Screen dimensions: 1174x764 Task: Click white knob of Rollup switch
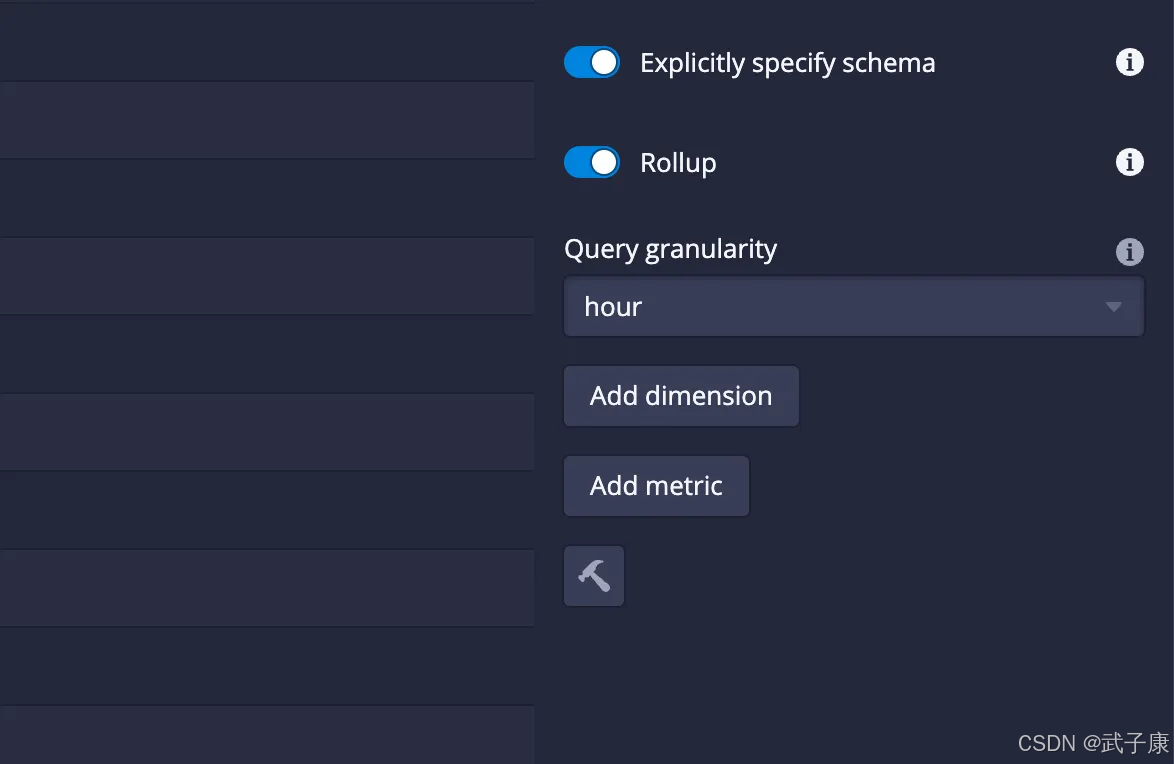604,162
